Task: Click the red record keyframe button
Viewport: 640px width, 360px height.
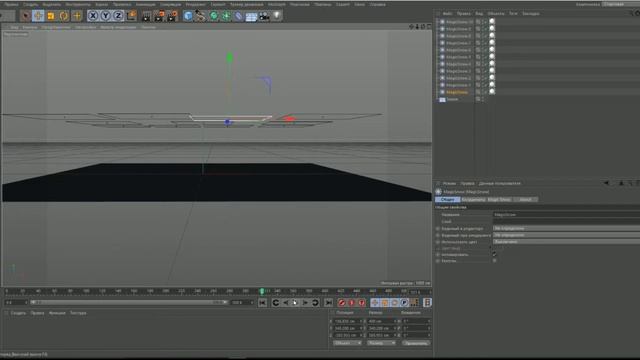Action: pos(342,303)
